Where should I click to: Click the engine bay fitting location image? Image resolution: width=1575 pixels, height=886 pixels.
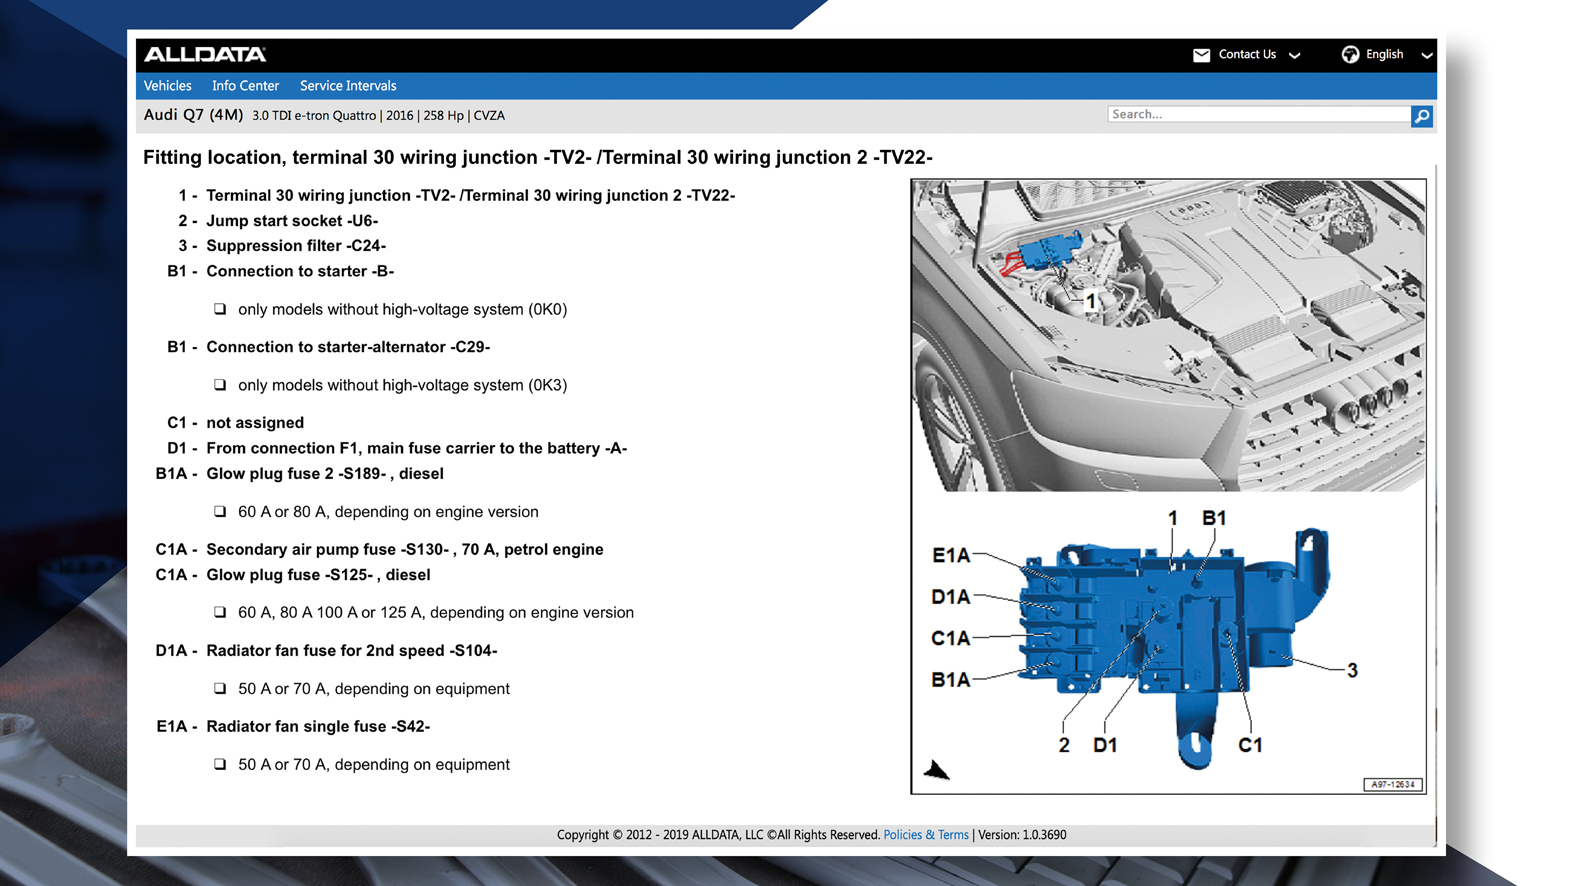pyautogui.click(x=1168, y=336)
